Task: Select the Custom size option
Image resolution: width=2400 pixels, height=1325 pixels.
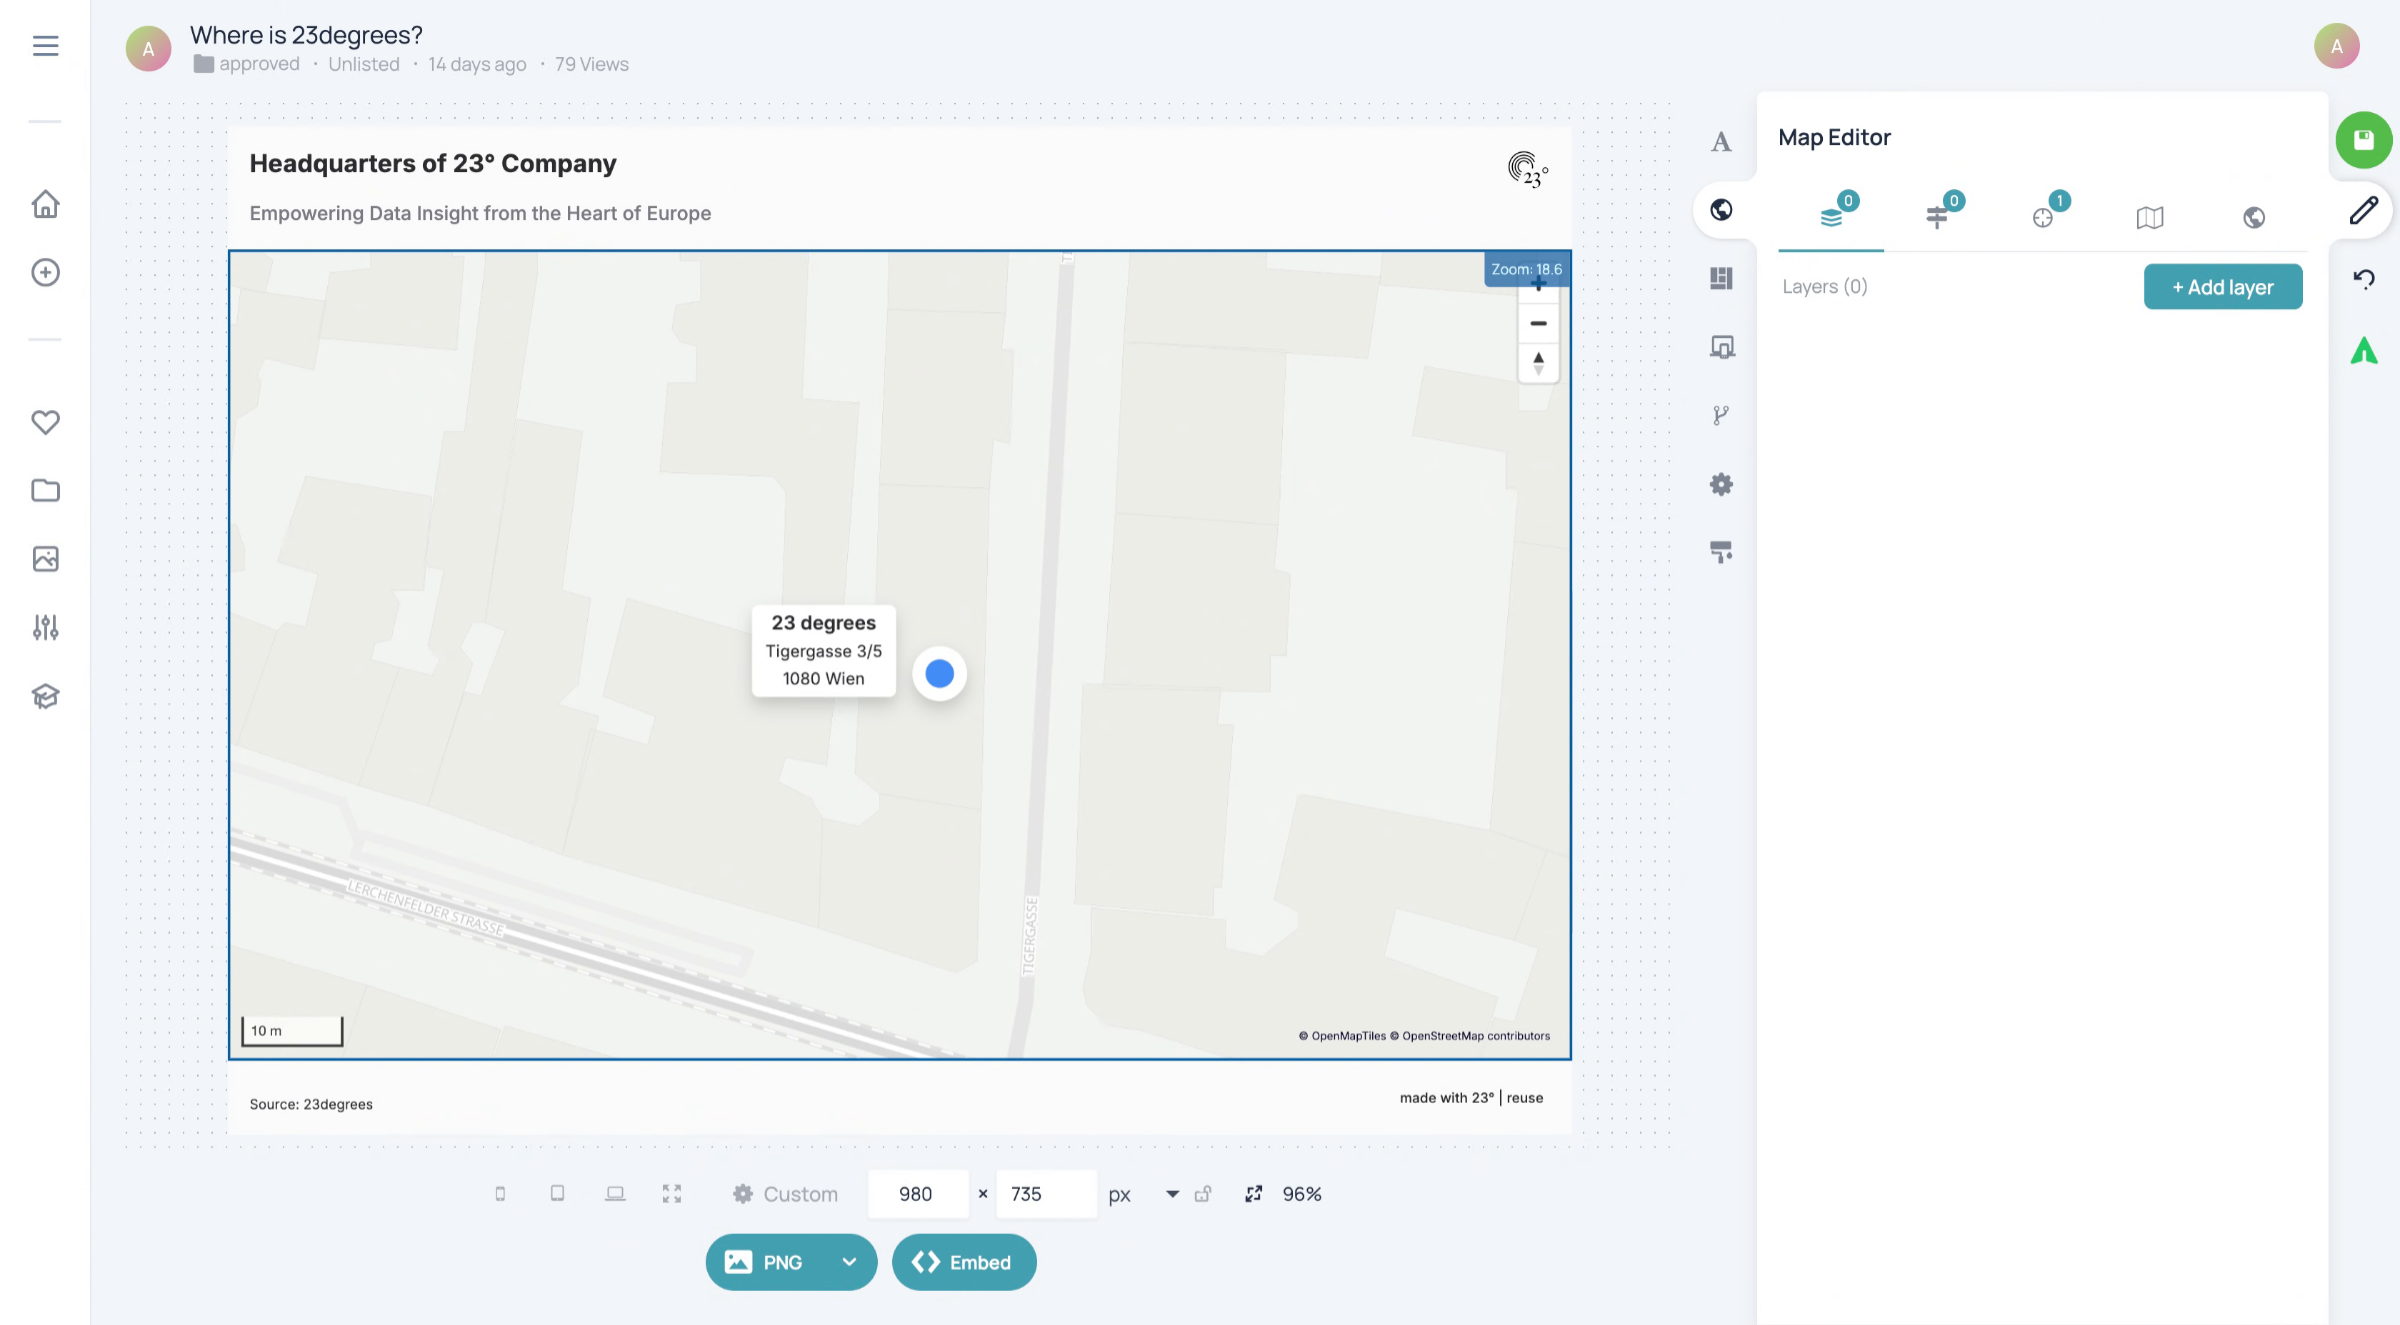Action: point(785,1194)
